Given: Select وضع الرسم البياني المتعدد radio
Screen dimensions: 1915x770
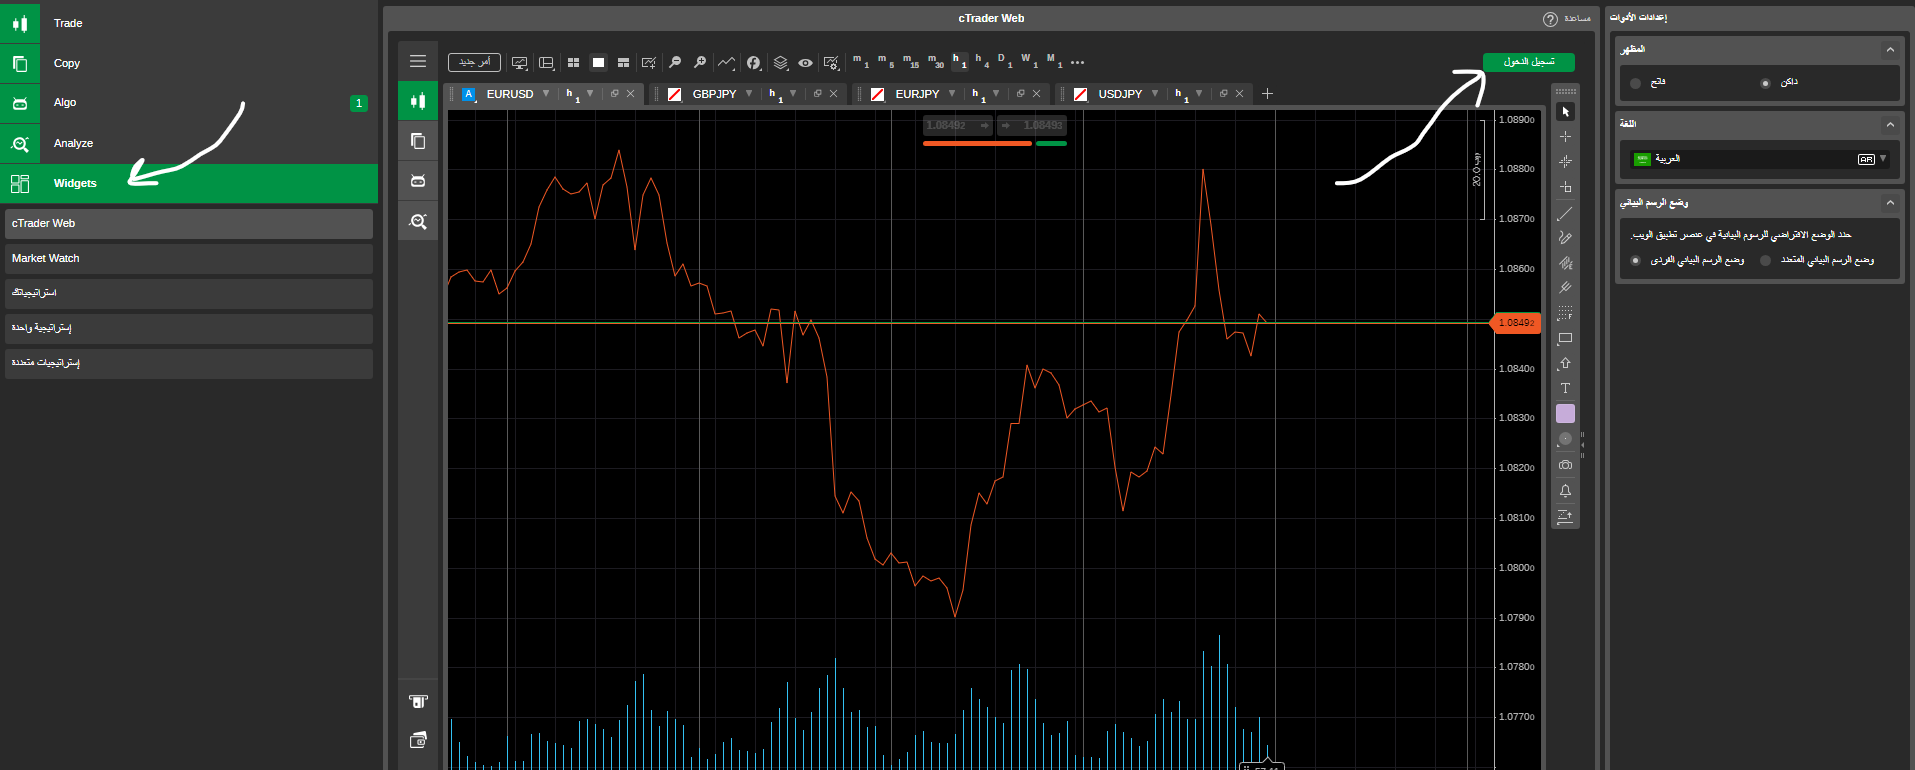Looking at the screenshot, I should point(1765,261).
